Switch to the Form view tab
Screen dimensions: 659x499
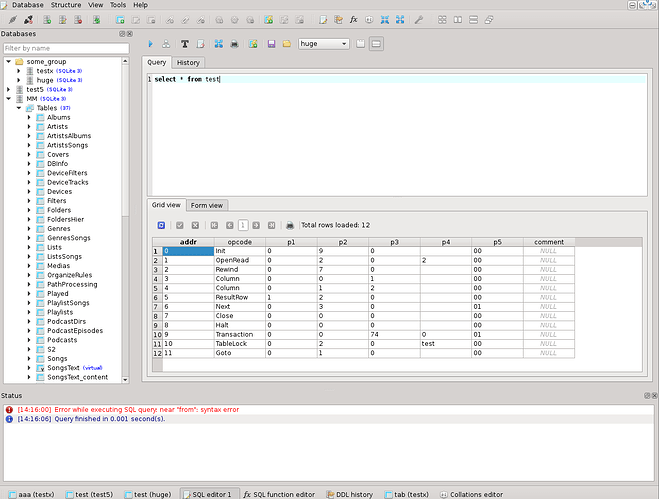pyautogui.click(x=207, y=205)
